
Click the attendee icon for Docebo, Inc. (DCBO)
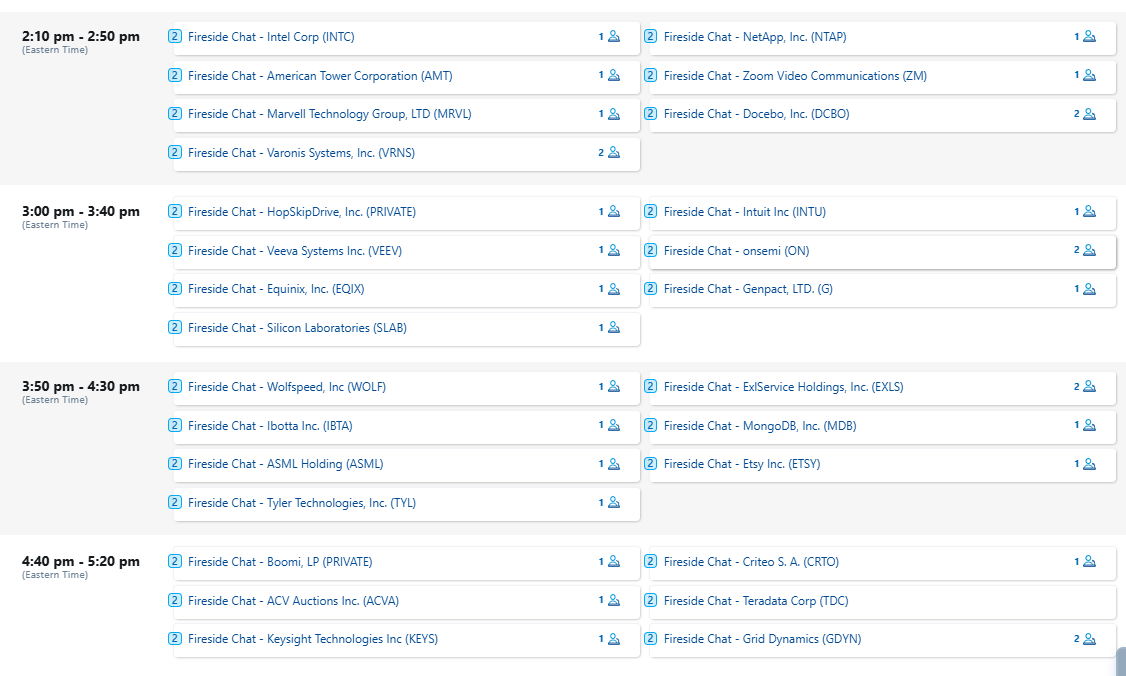click(x=1089, y=114)
